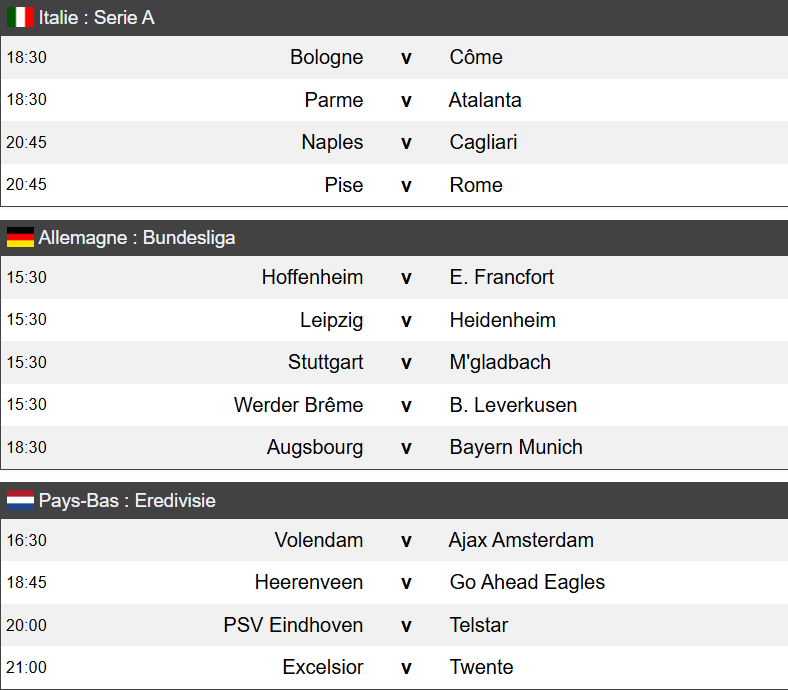
Task: Open the Stuttgart v M'gladbach match
Action: click(x=394, y=362)
